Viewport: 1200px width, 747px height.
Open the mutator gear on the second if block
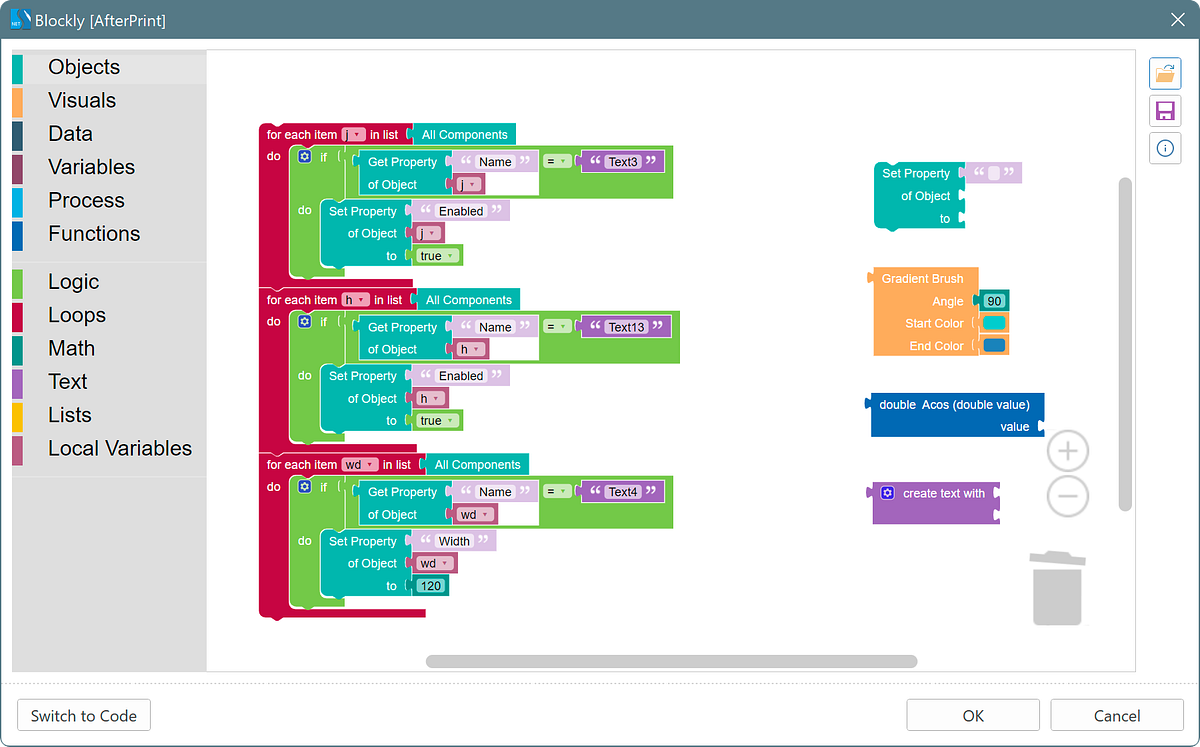(x=304, y=321)
